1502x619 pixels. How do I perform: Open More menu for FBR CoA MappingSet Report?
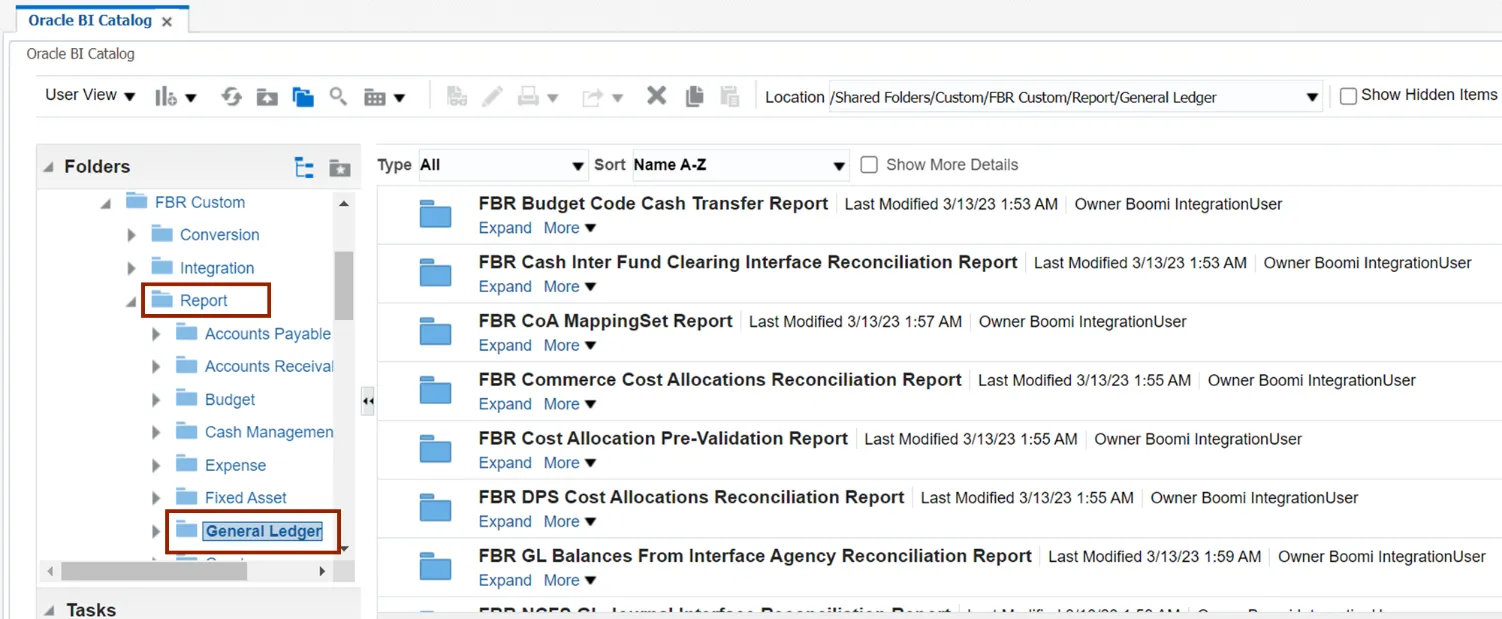pyautogui.click(x=569, y=345)
